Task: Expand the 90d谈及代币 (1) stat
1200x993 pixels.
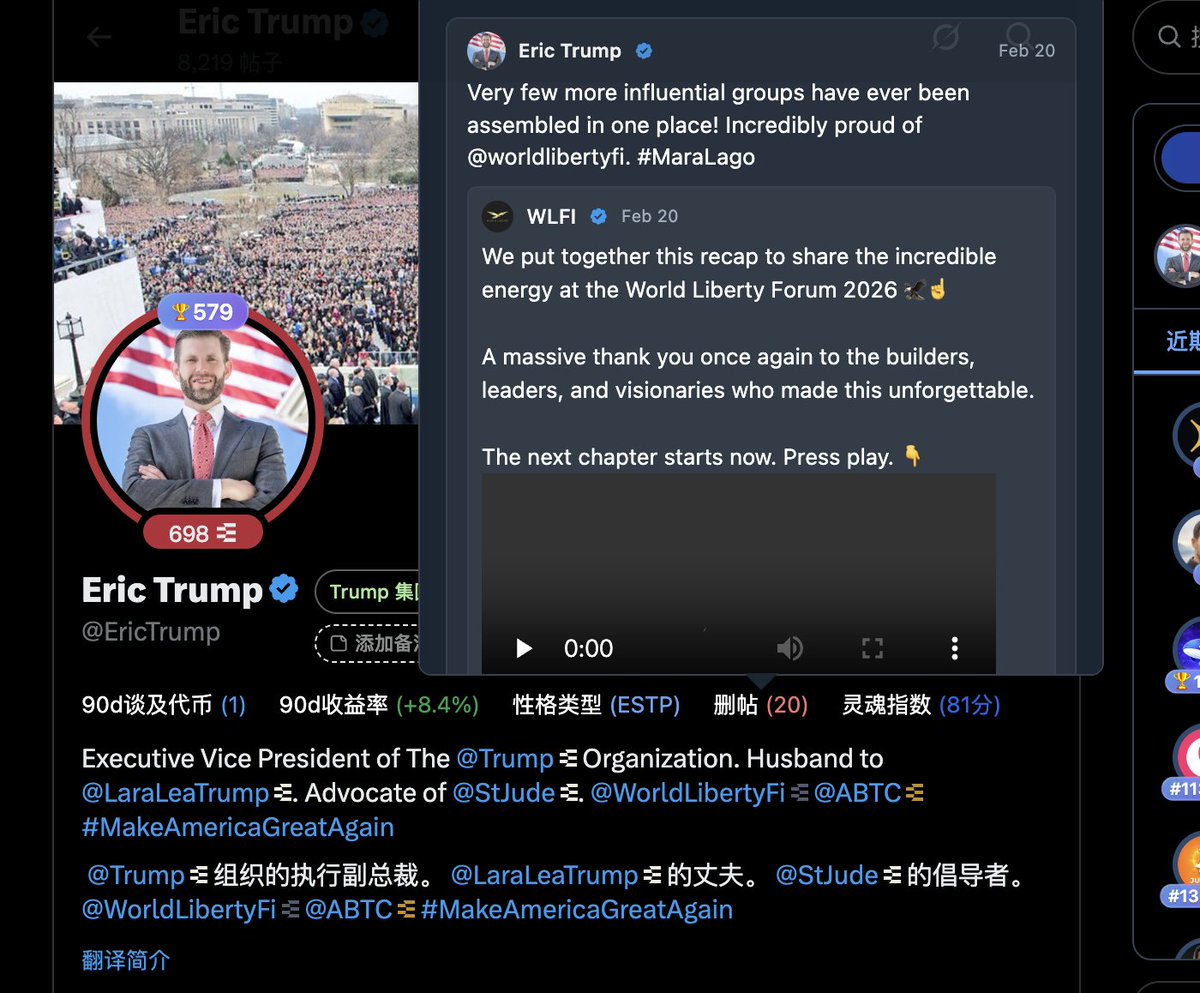Action: pyautogui.click(x=164, y=705)
